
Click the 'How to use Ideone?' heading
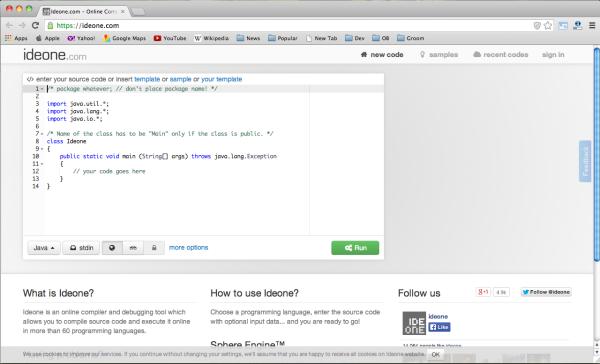254,293
